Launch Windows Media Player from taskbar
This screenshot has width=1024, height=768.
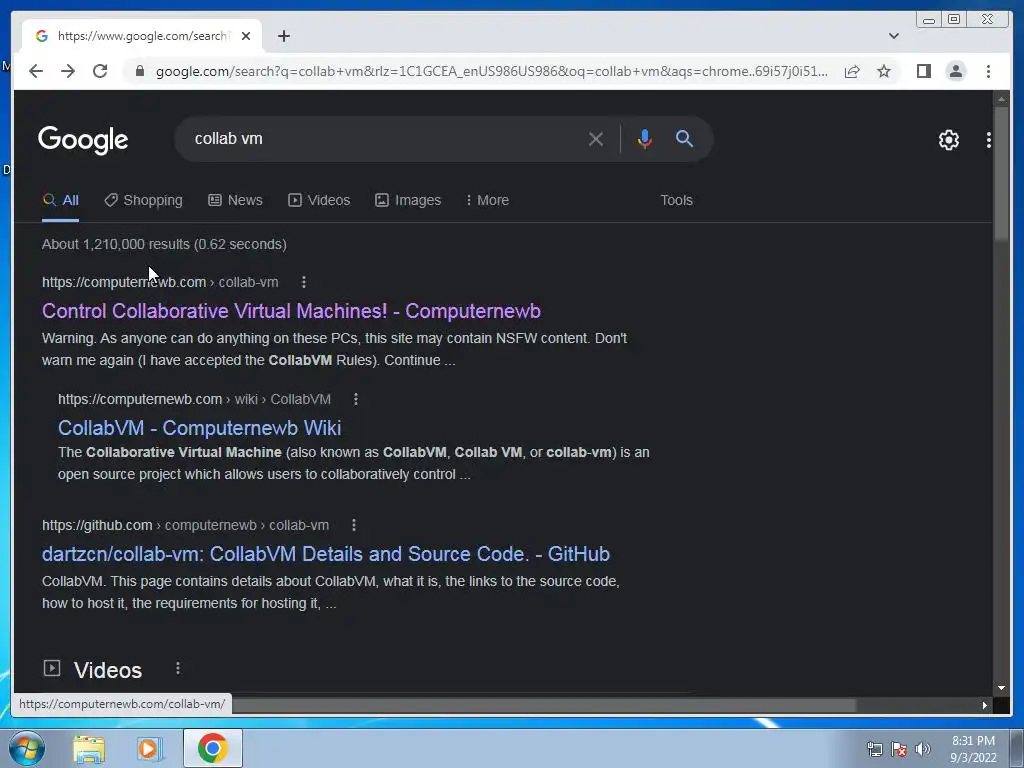[x=150, y=748]
